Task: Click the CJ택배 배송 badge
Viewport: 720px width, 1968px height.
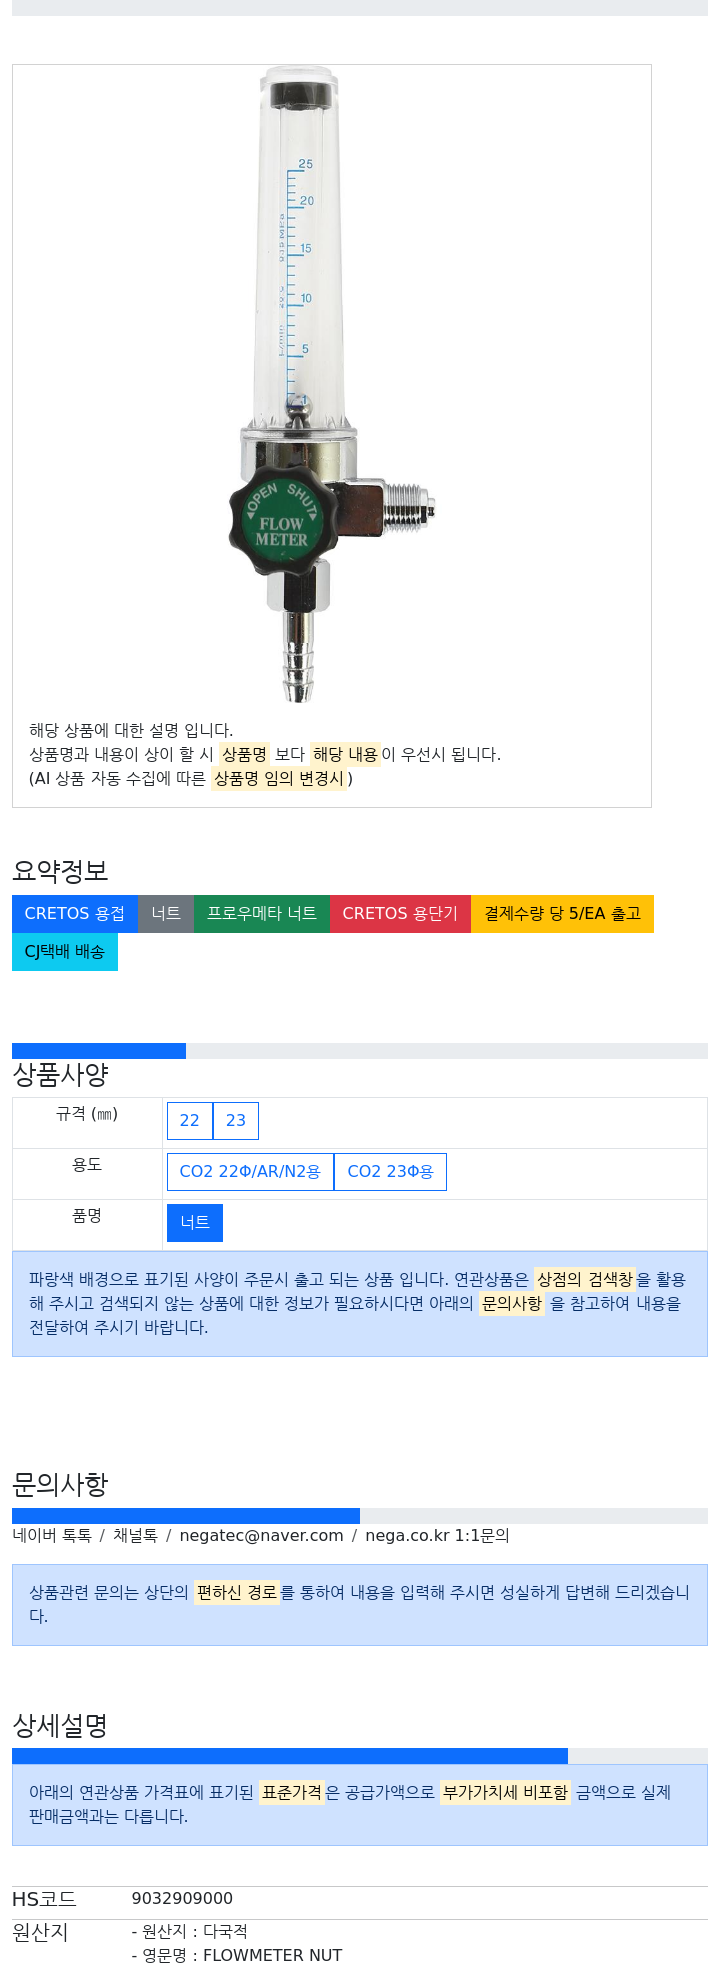Action: click(x=65, y=952)
